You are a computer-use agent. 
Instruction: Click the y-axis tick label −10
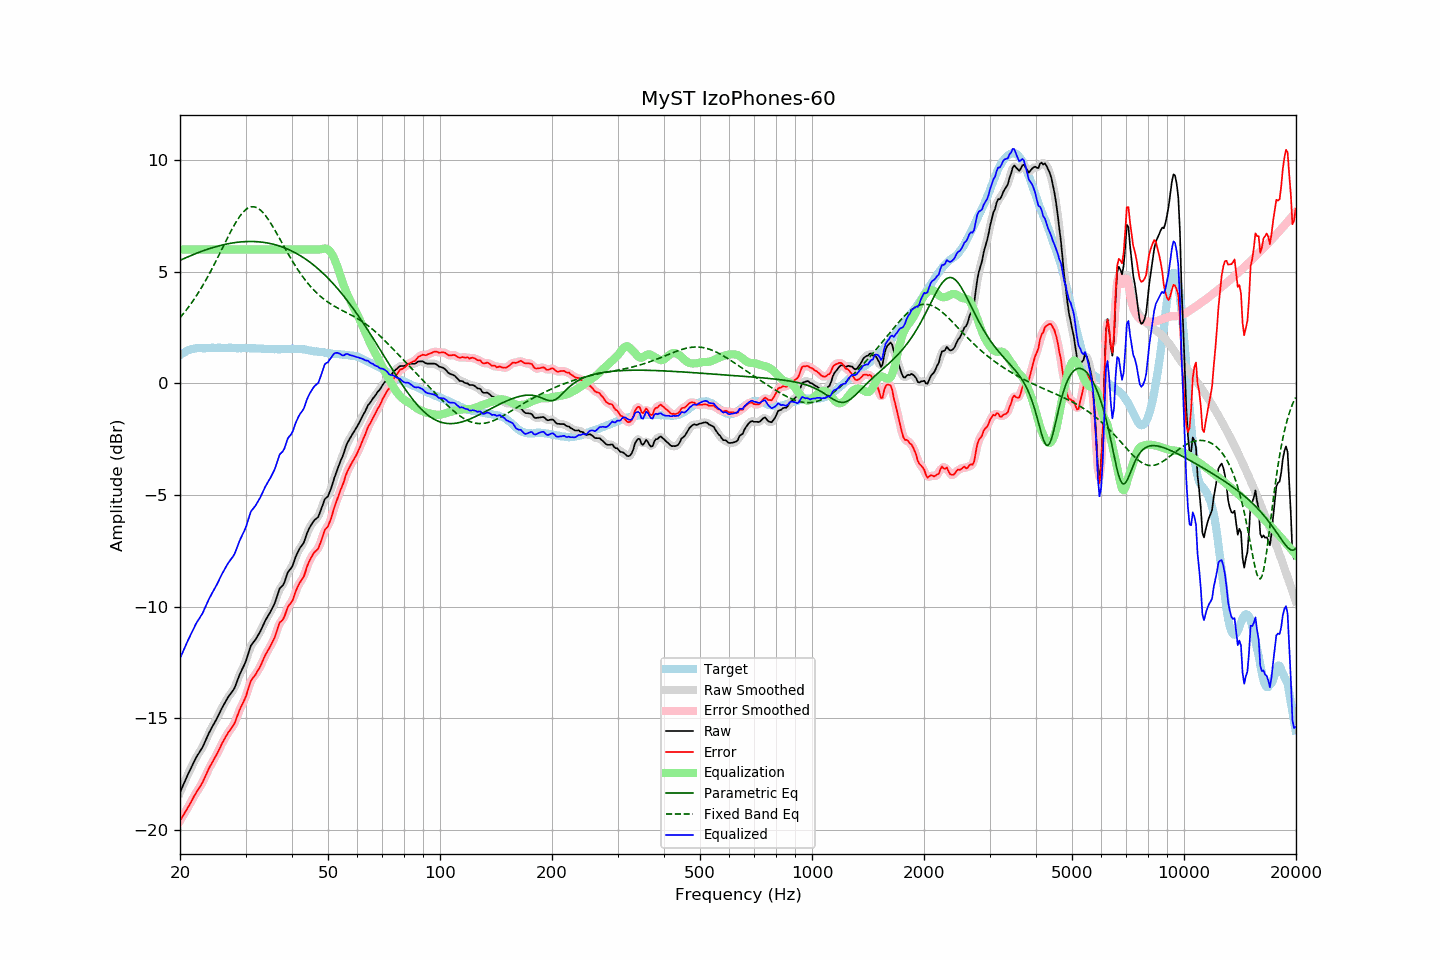click(x=152, y=608)
